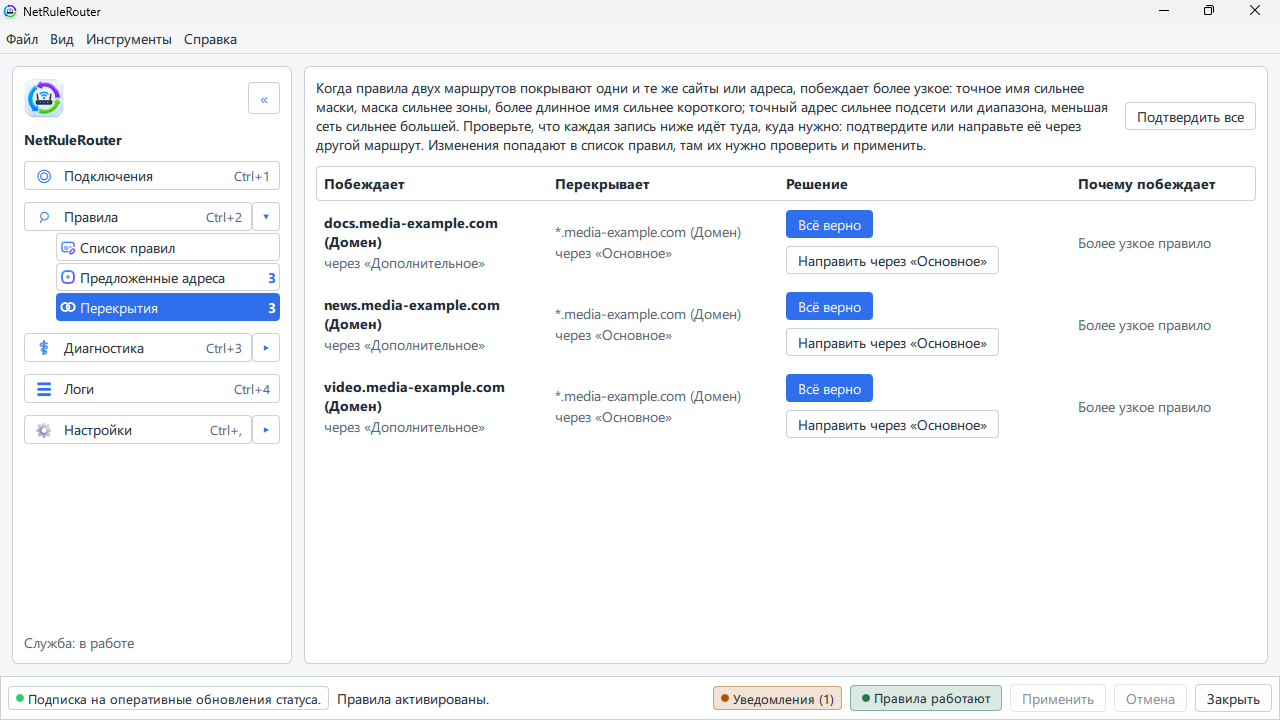Click the Перекрытия overlapping circles icon
1280x720 pixels.
[68, 308]
